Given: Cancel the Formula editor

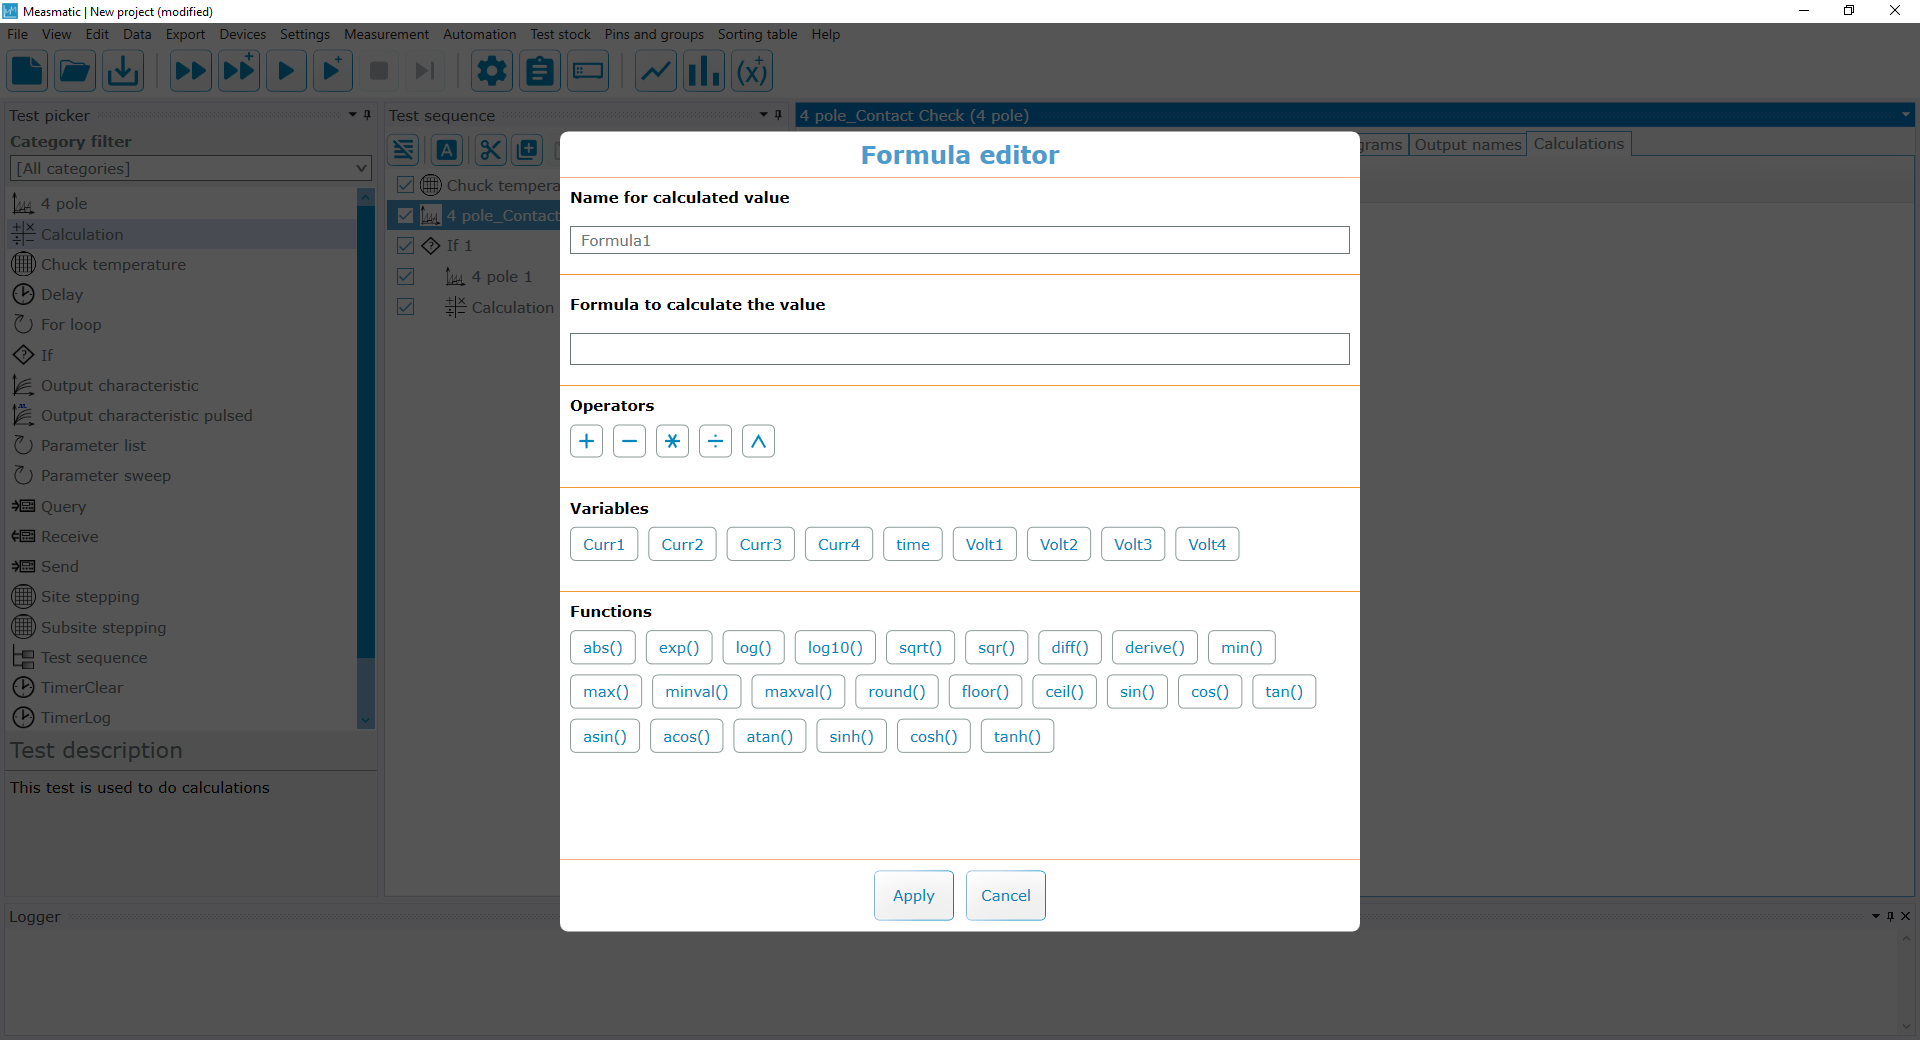Looking at the screenshot, I should pos(1005,895).
